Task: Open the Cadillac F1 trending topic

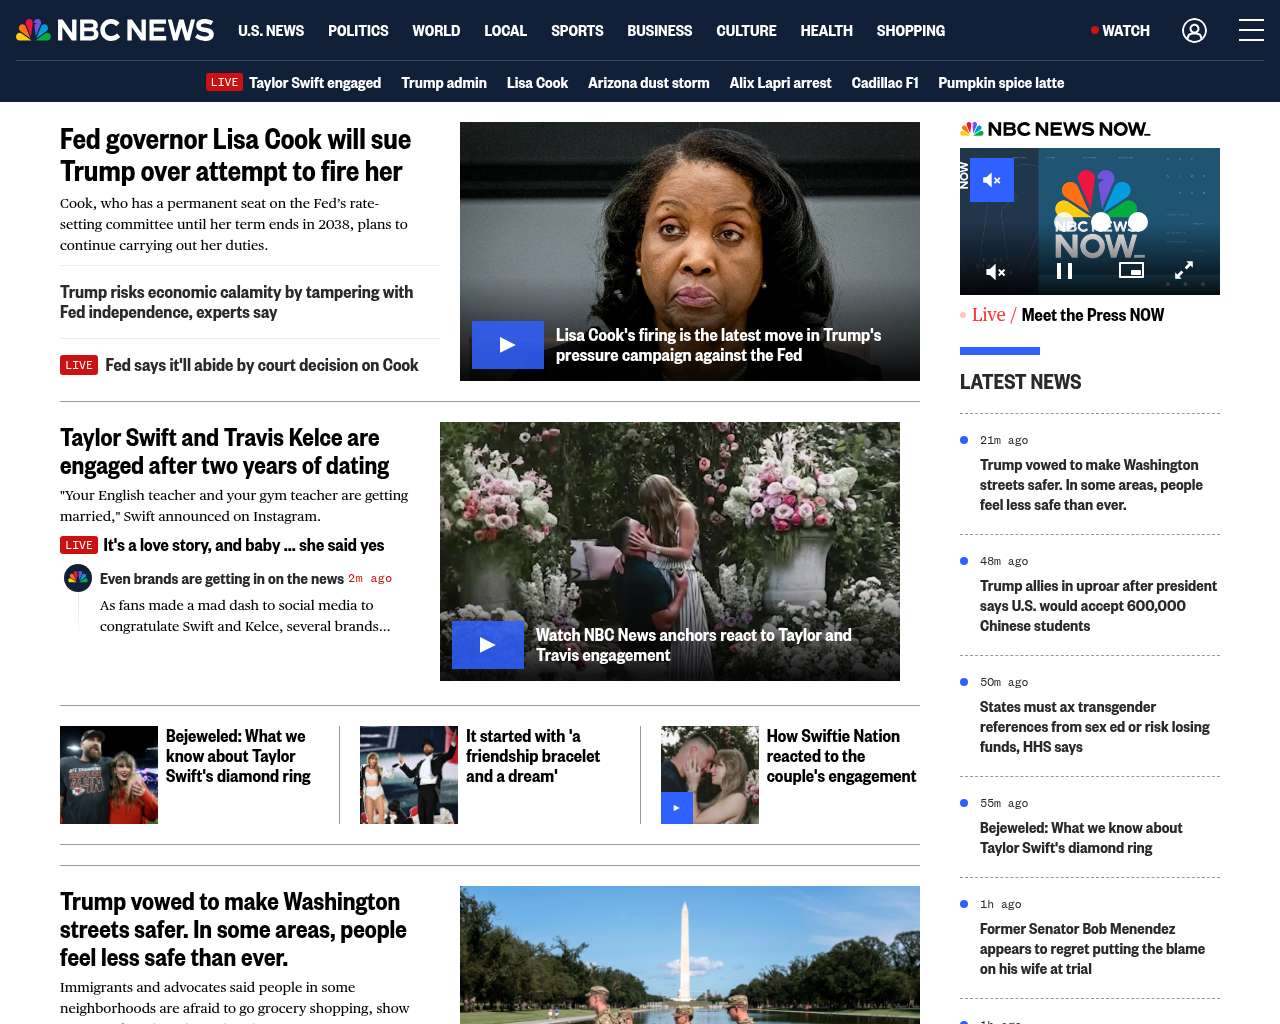Action: pos(885,83)
